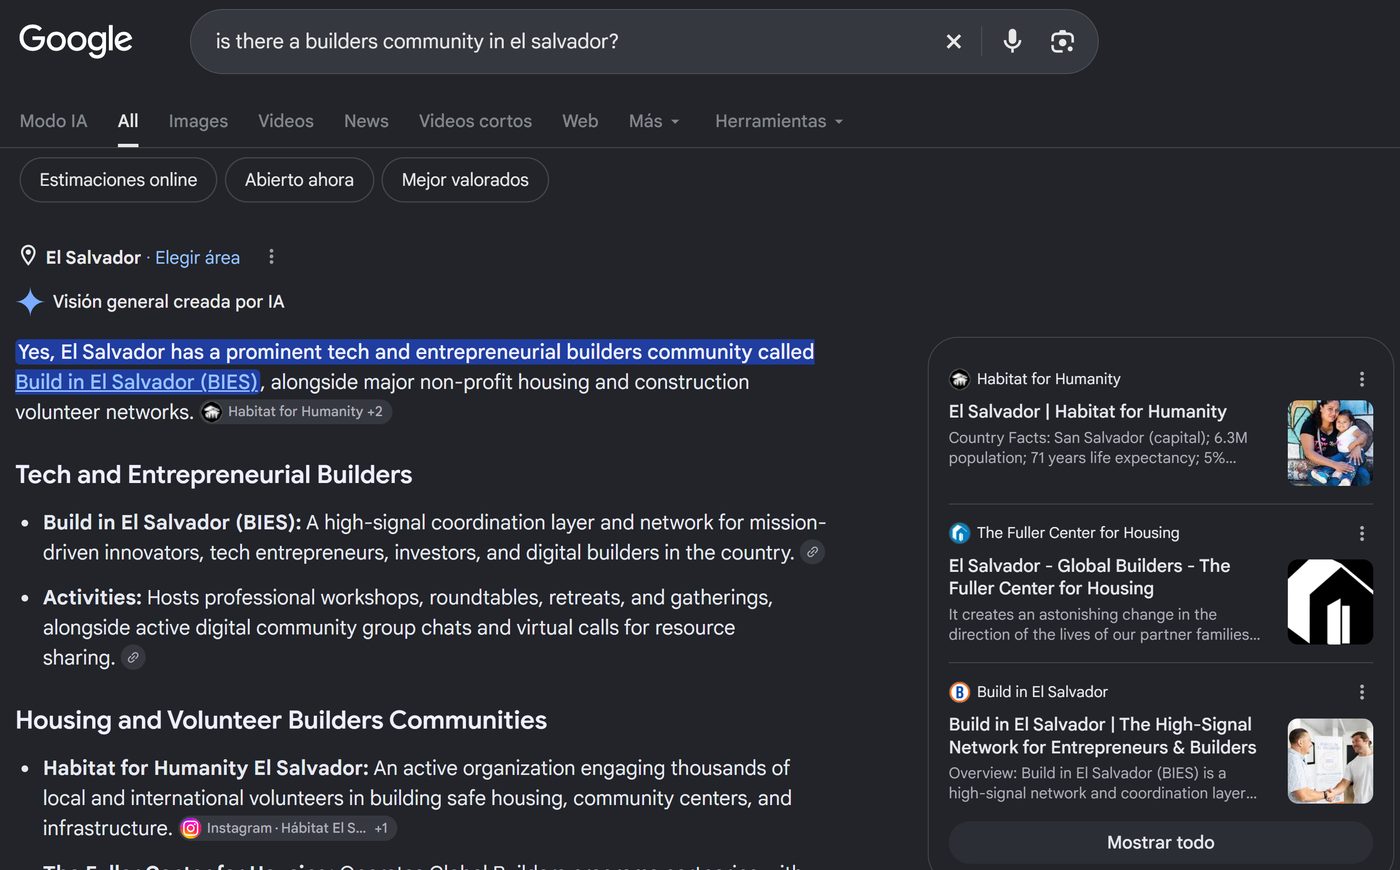The height and width of the screenshot is (870, 1400).
Task: Click the Habitat for Humanity thumbnail image
Action: [x=1330, y=443]
